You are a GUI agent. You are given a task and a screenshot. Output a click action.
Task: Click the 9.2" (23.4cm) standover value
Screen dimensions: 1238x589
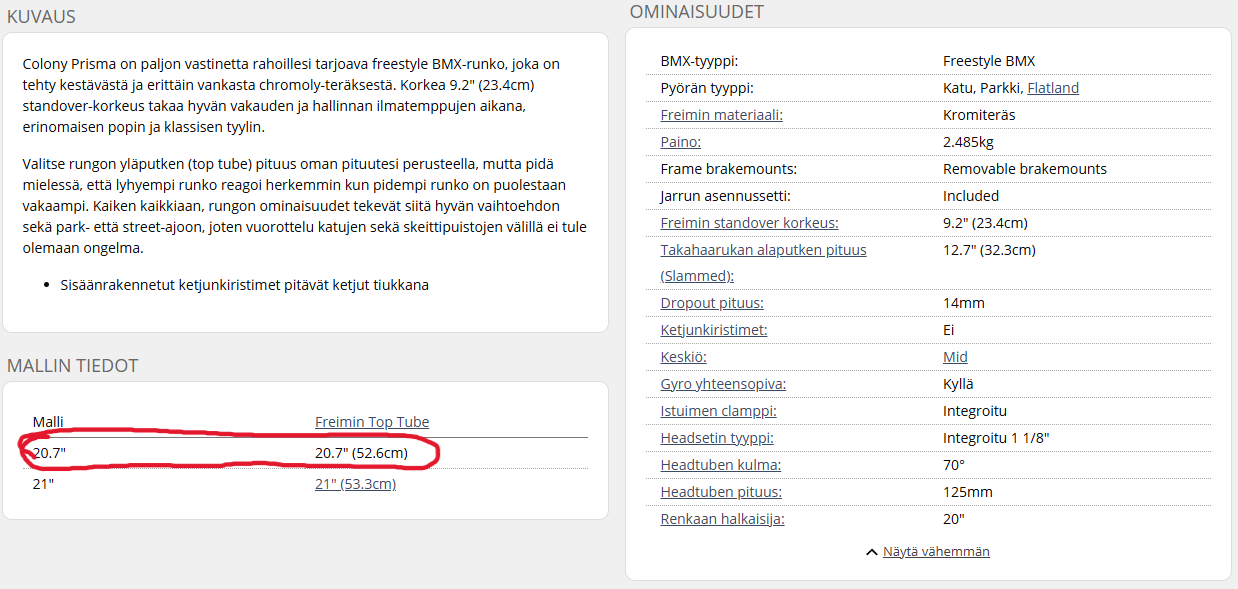click(x=985, y=223)
